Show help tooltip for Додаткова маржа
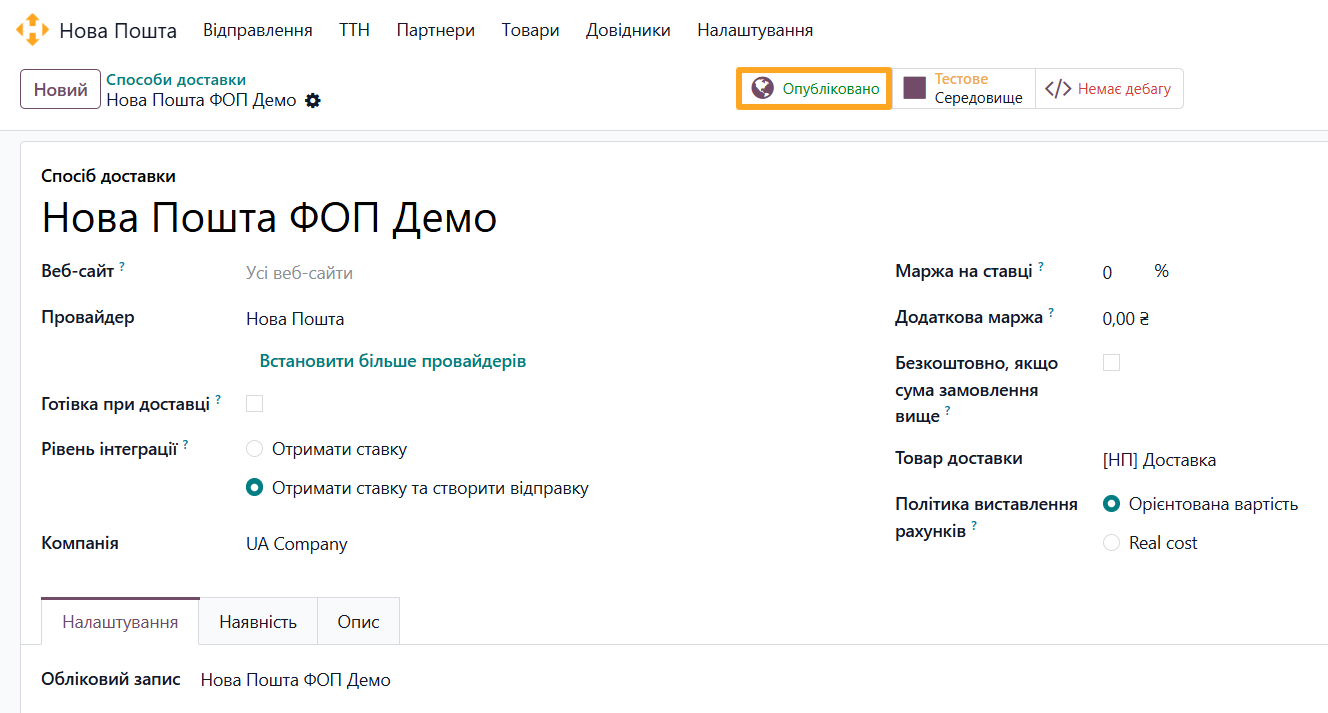1328x713 pixels. point(1052,313)
